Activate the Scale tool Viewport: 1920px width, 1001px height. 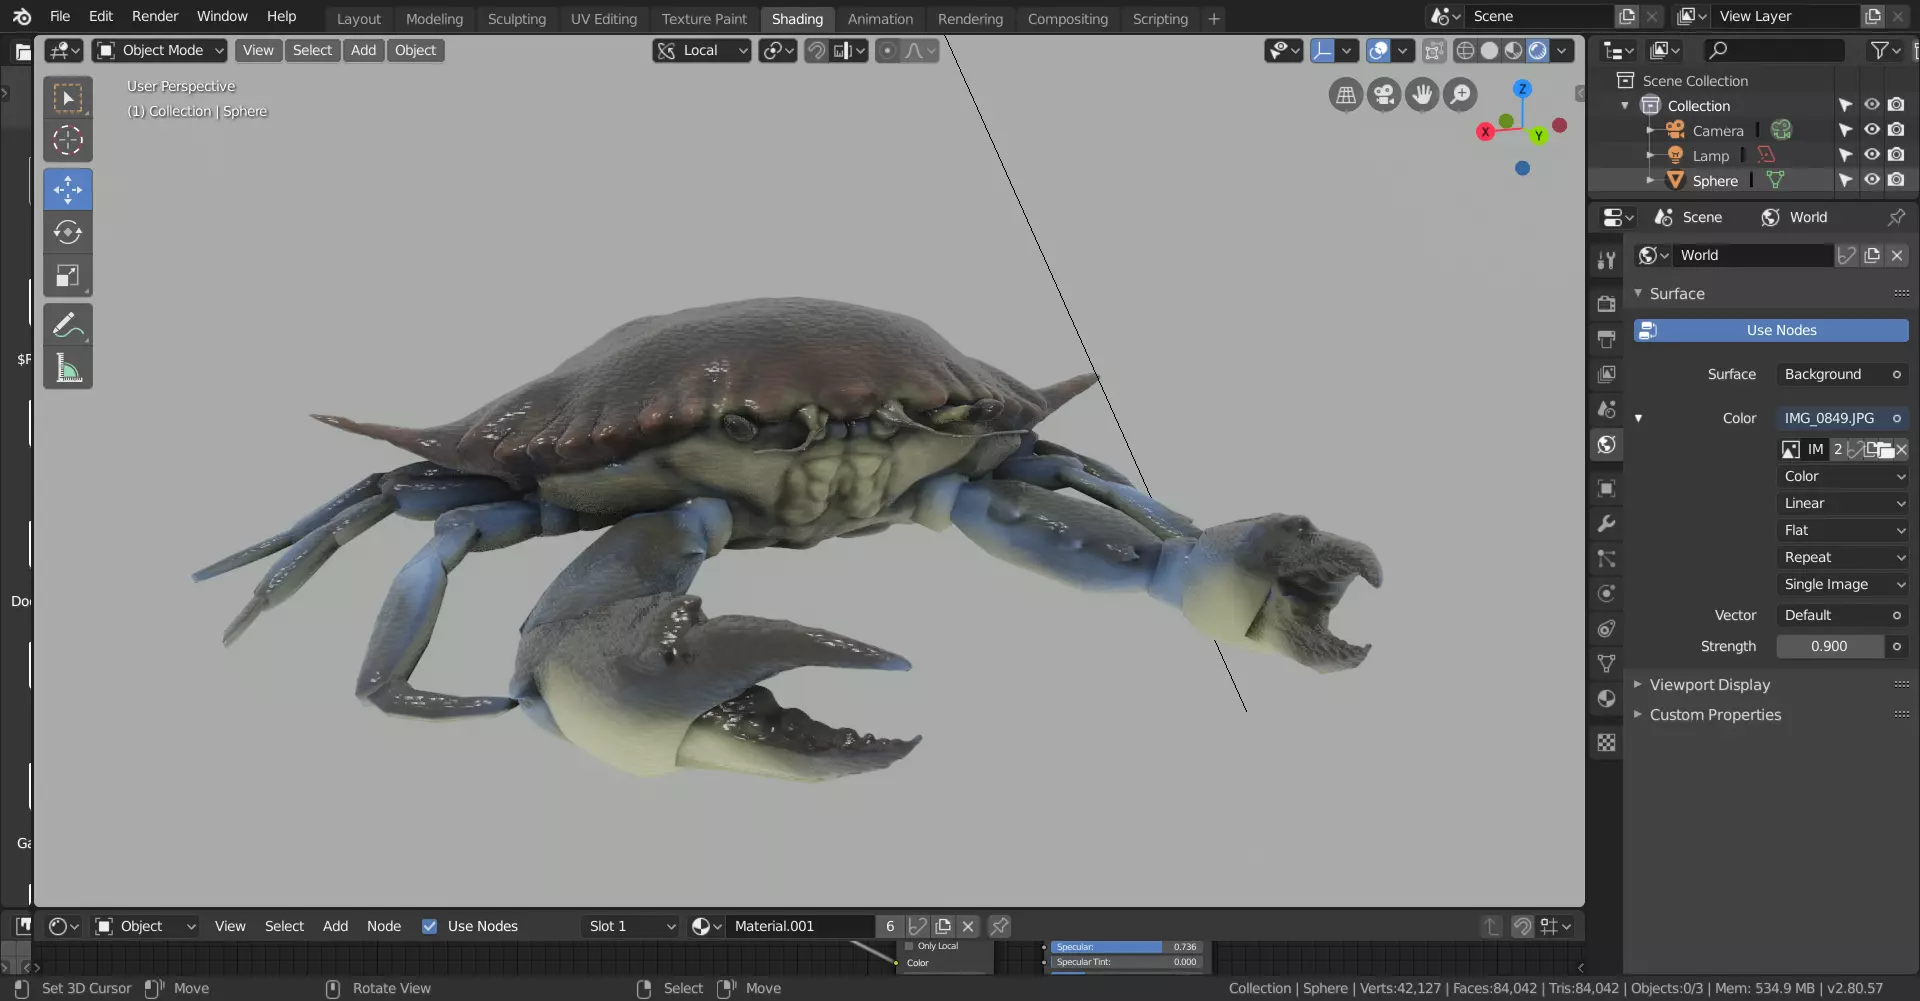[x=68, y=276]
